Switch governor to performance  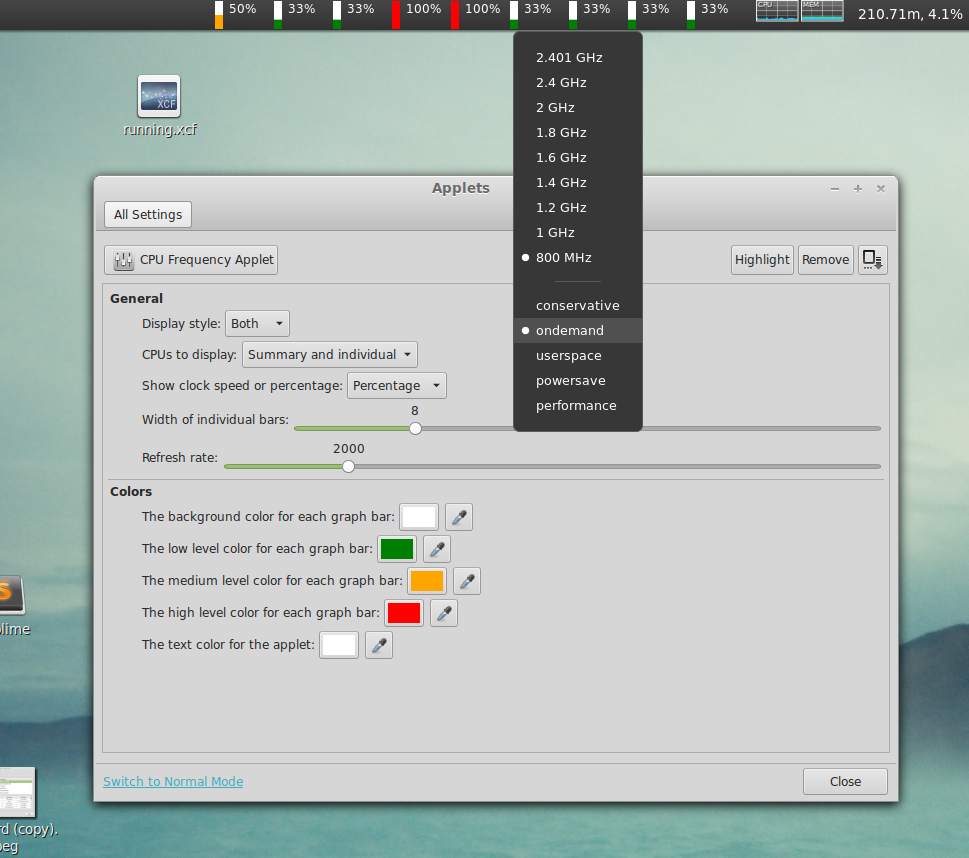coord(577,405)
